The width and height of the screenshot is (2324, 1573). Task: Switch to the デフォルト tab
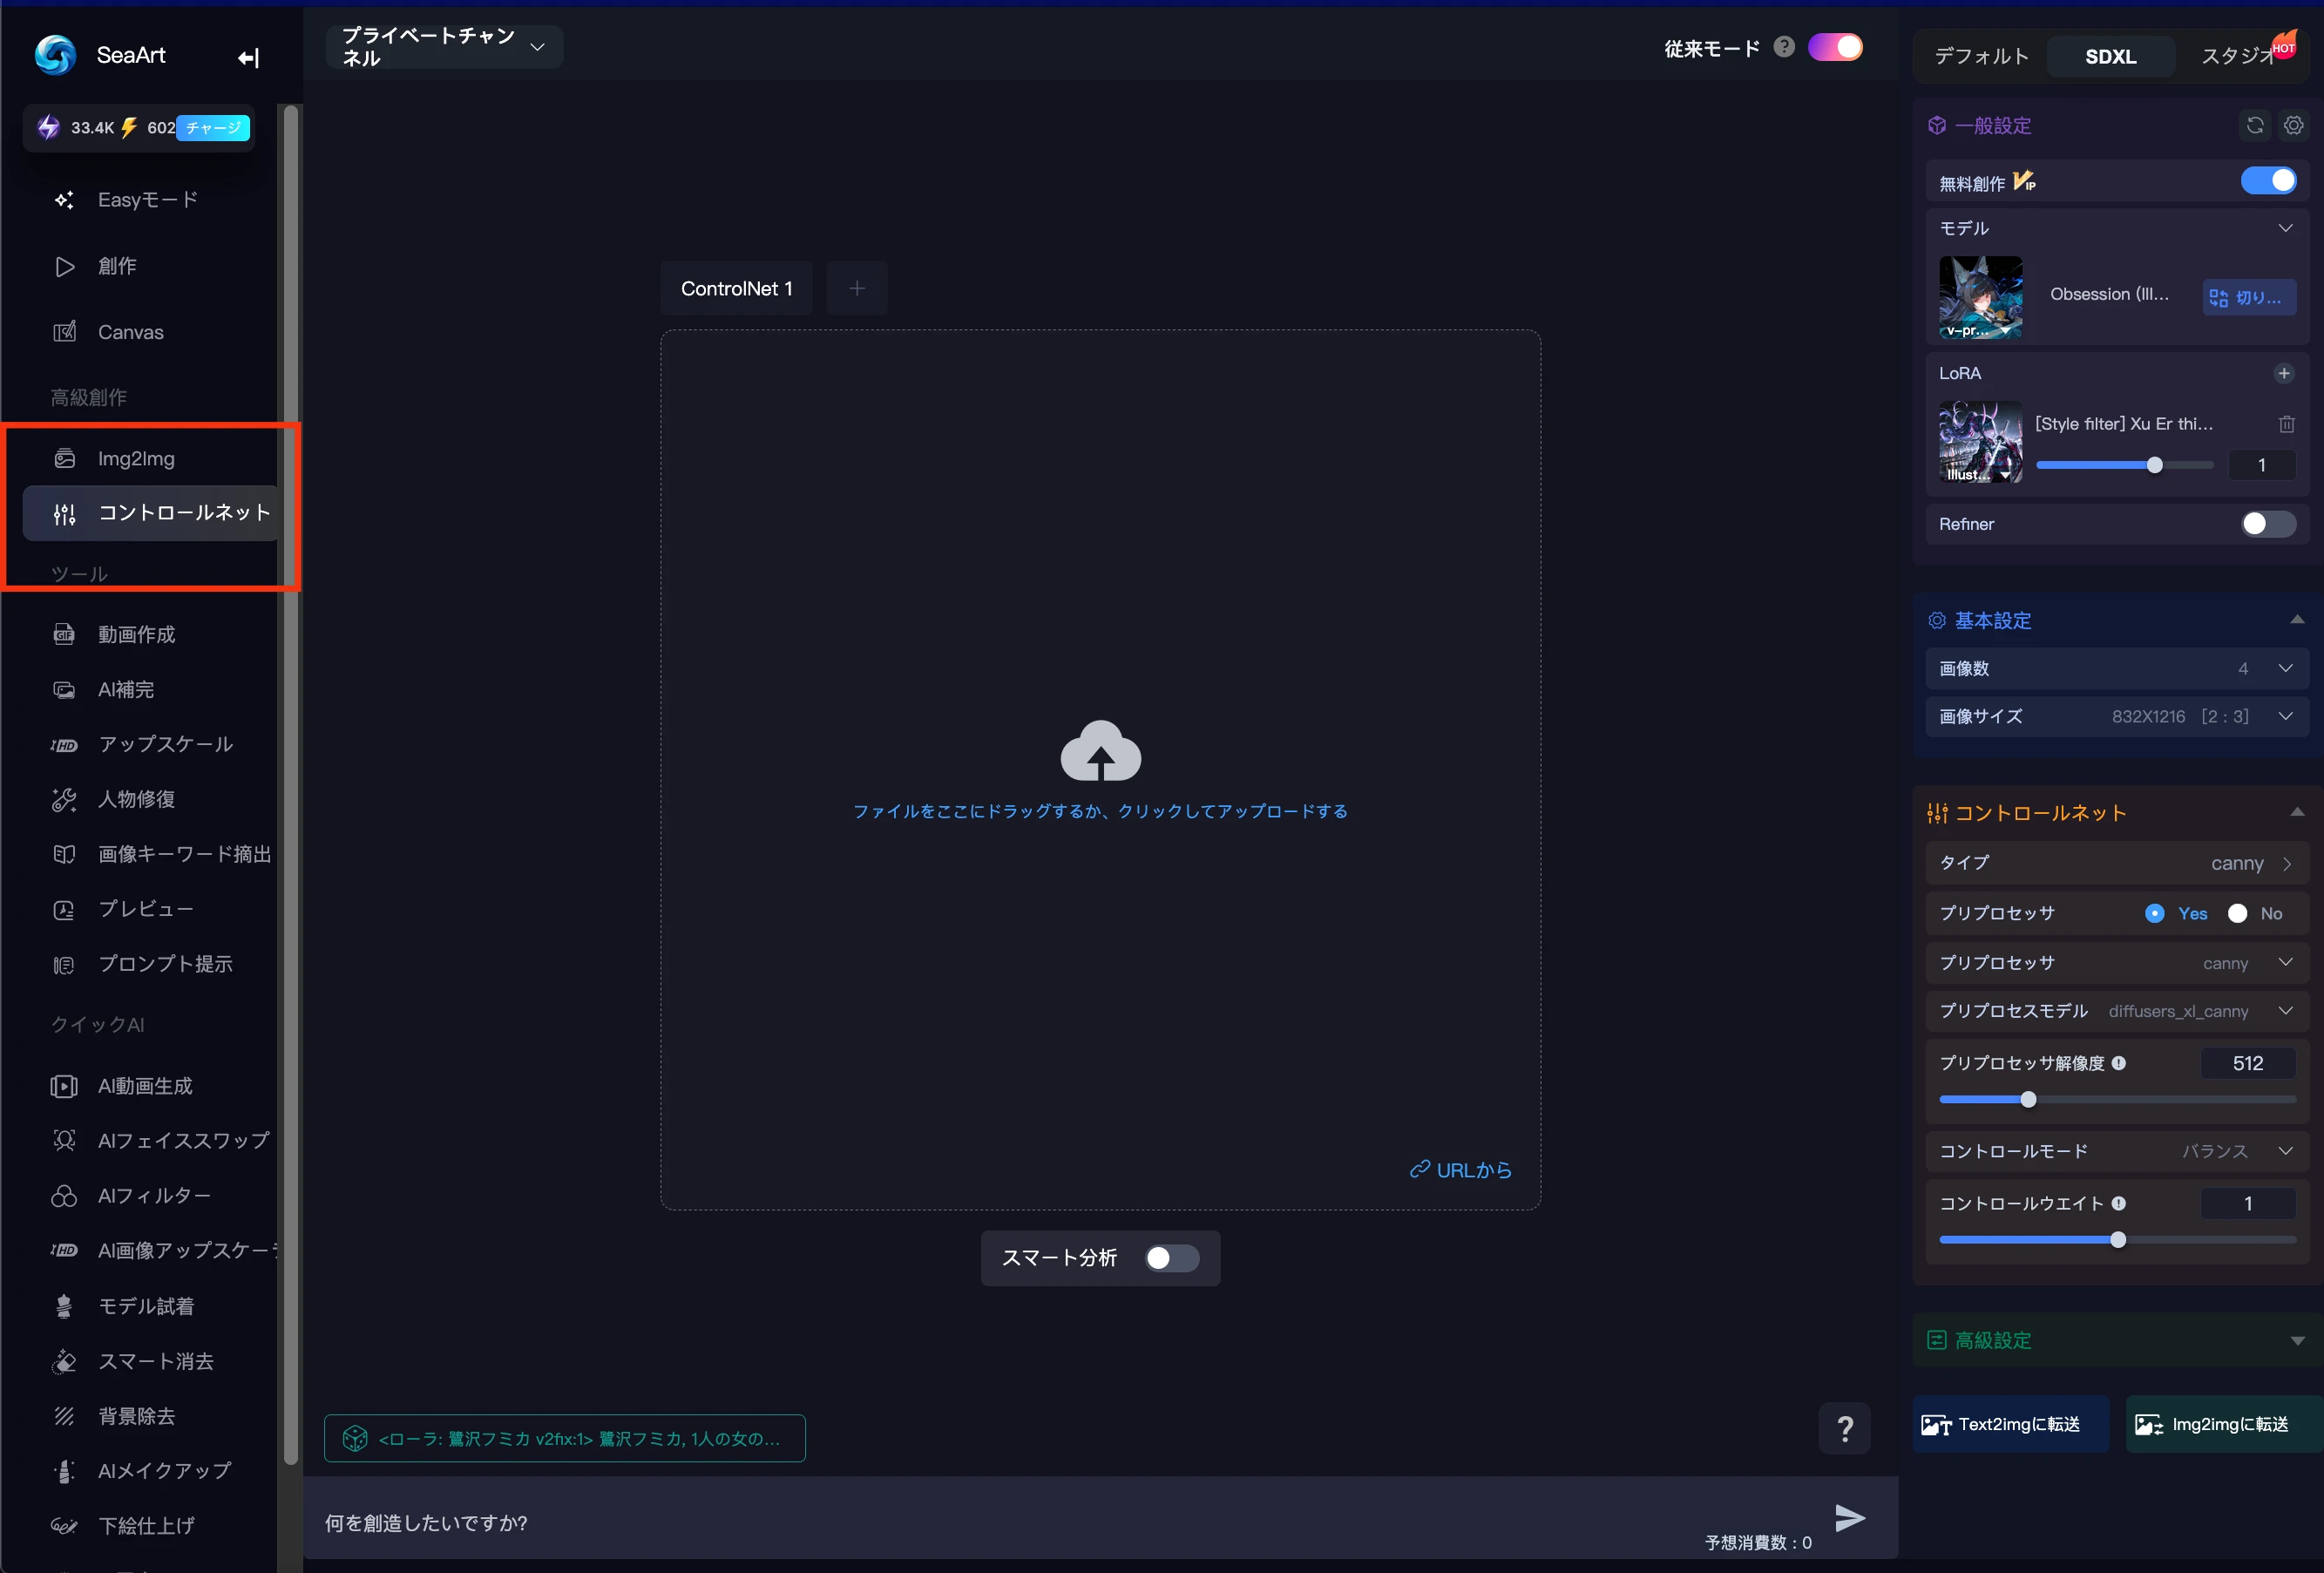click(1981, 56)
